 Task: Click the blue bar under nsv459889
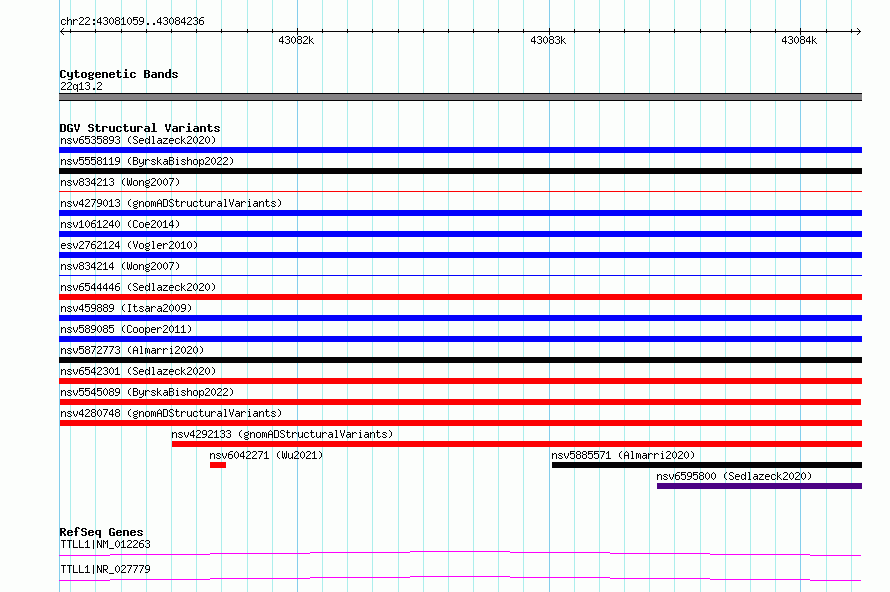pyautogui.click(x=460, y=318)
